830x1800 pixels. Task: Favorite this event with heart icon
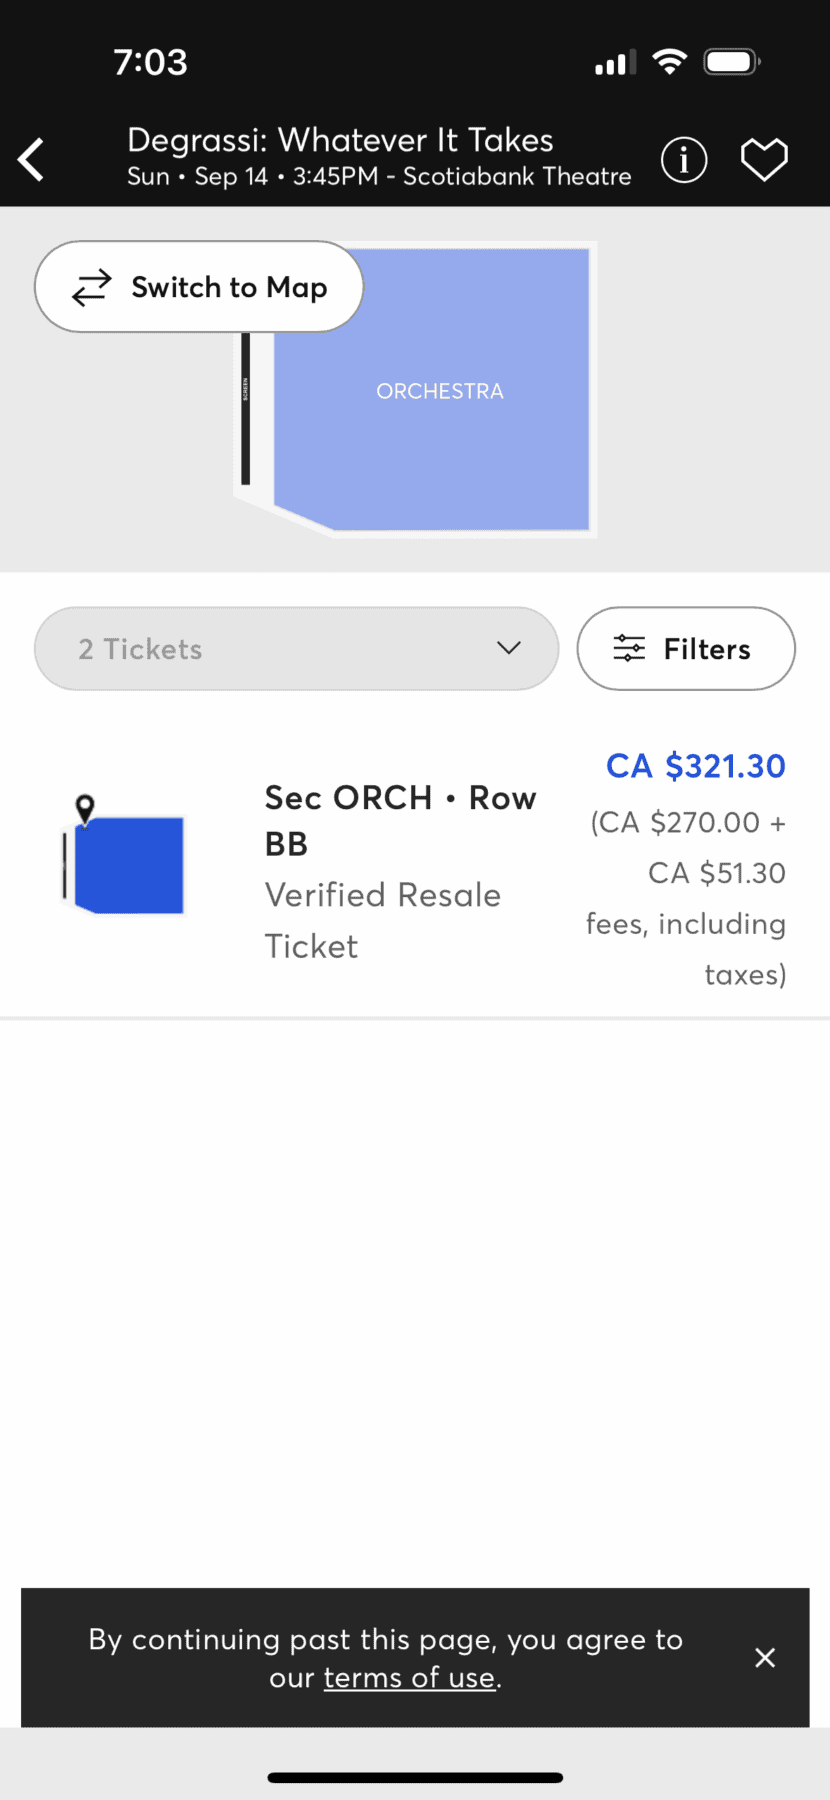click(x=764, y=160)
